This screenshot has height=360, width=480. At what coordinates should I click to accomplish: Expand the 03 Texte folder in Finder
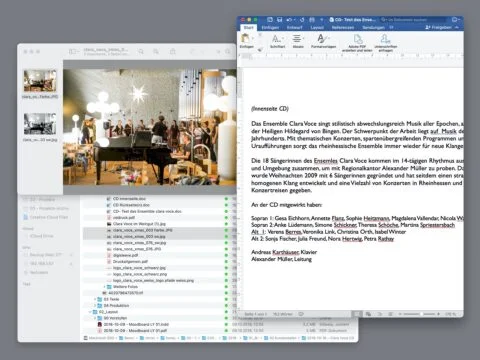pyautogui.click(x=95, y=299)
